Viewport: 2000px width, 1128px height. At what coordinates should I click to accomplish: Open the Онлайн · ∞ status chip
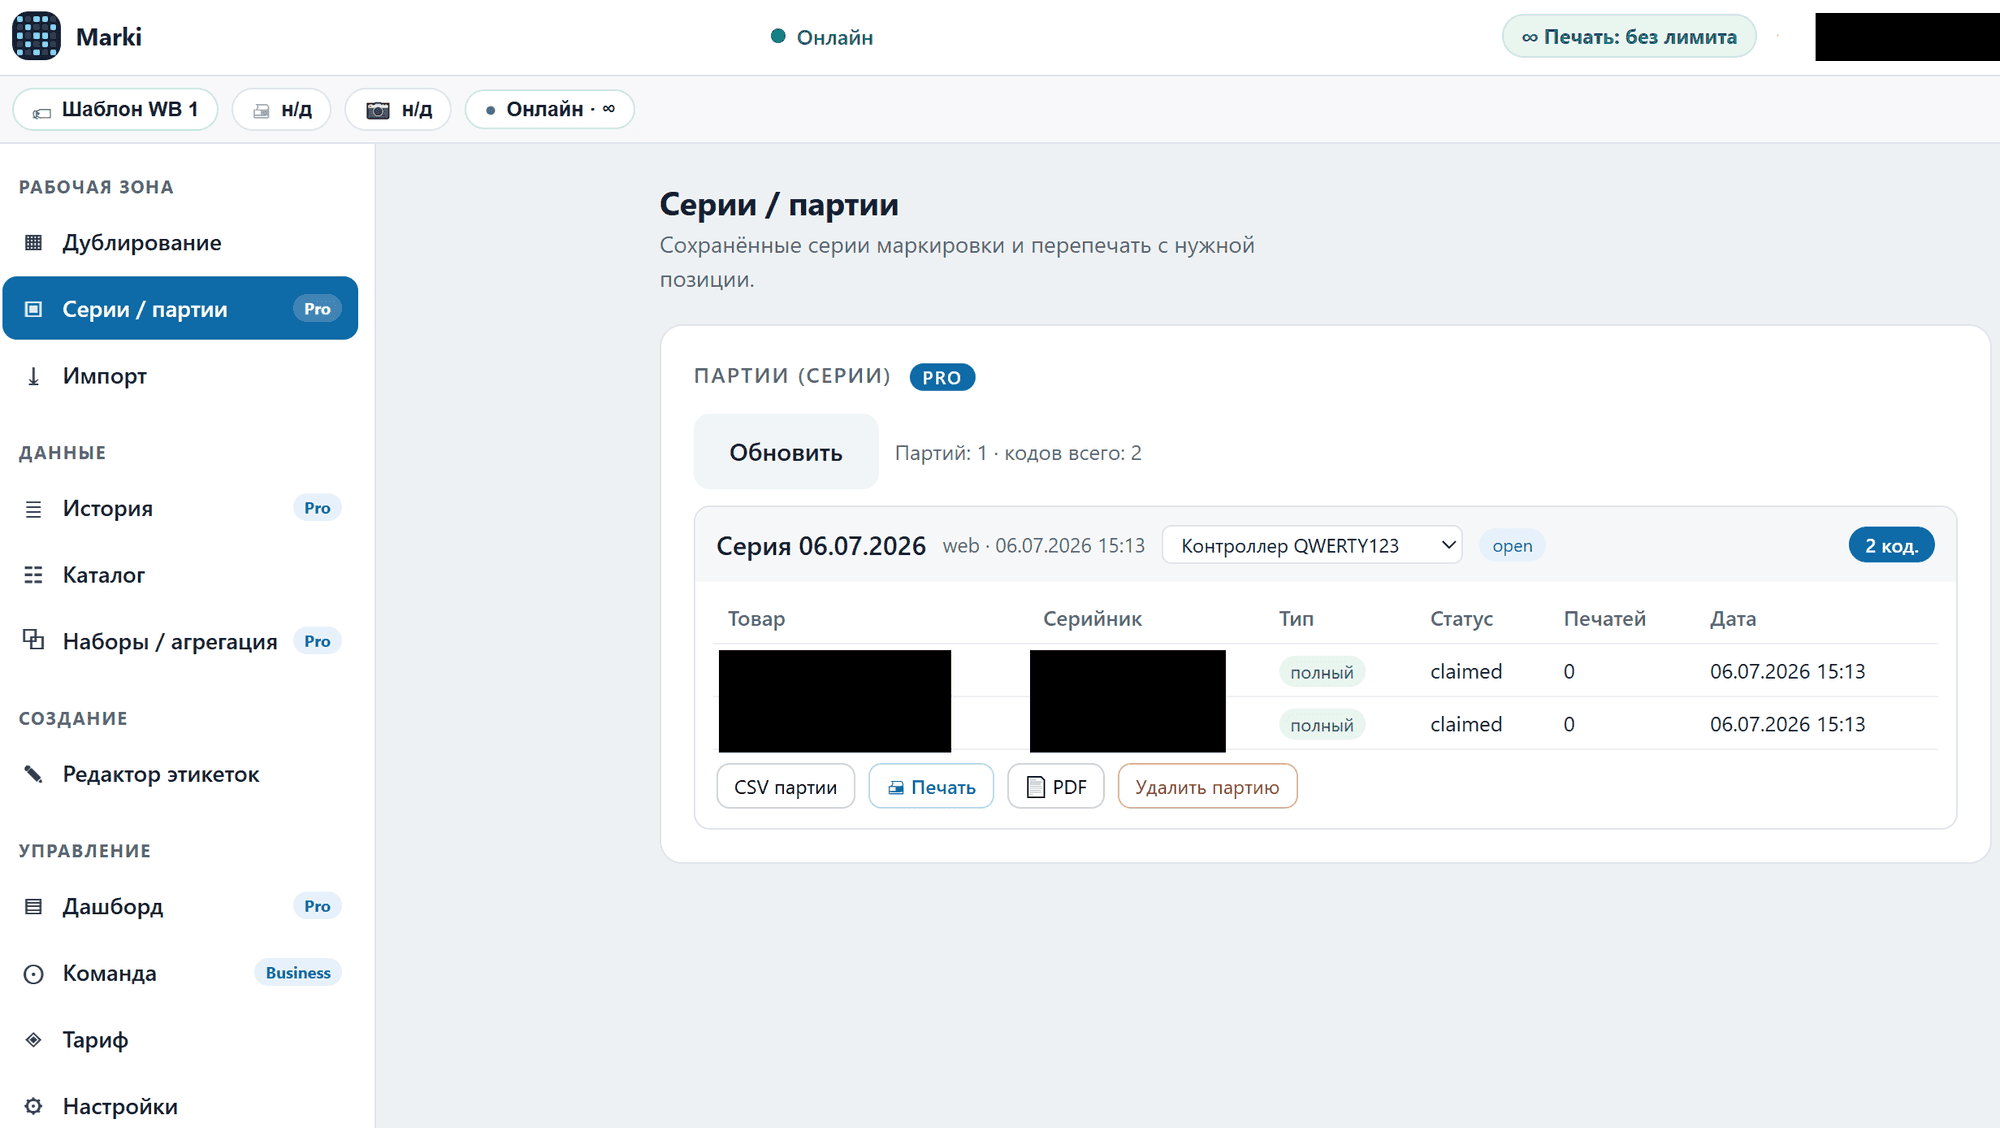point(550,109)
